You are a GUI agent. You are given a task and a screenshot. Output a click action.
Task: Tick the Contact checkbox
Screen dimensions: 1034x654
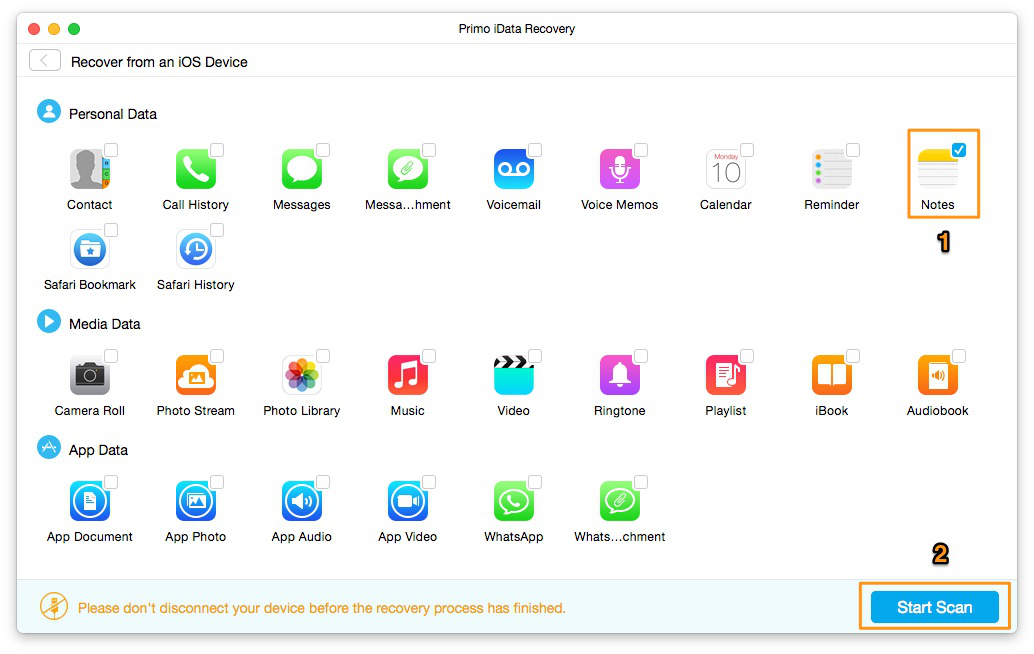(111, 150)
